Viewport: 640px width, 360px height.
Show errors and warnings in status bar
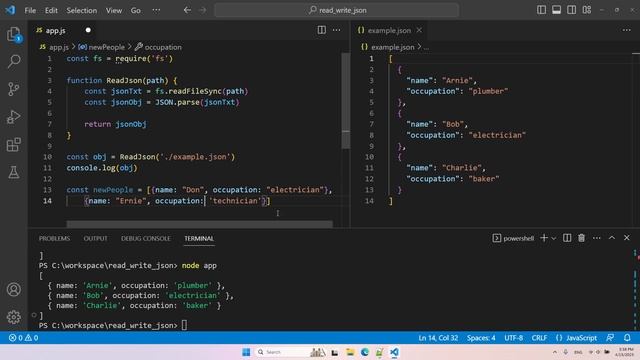23,338
